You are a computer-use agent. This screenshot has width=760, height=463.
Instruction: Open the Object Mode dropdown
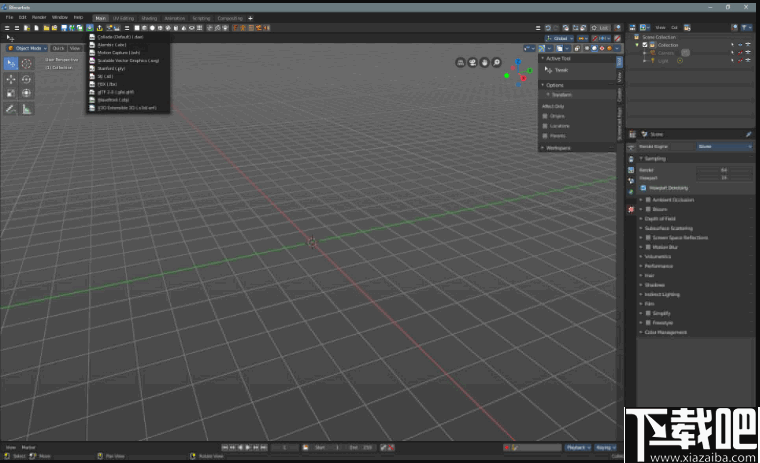[27, 48]
